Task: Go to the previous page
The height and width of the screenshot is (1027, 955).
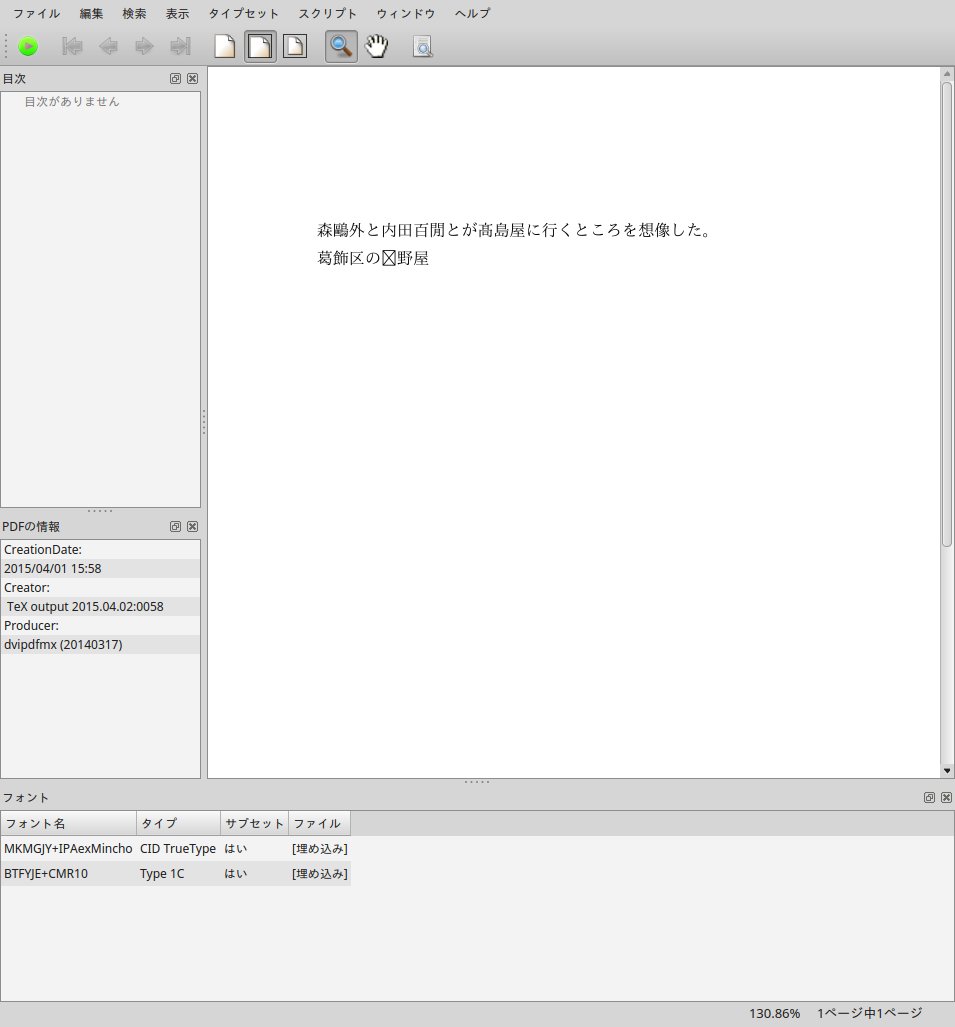Action: pos(108,47)
